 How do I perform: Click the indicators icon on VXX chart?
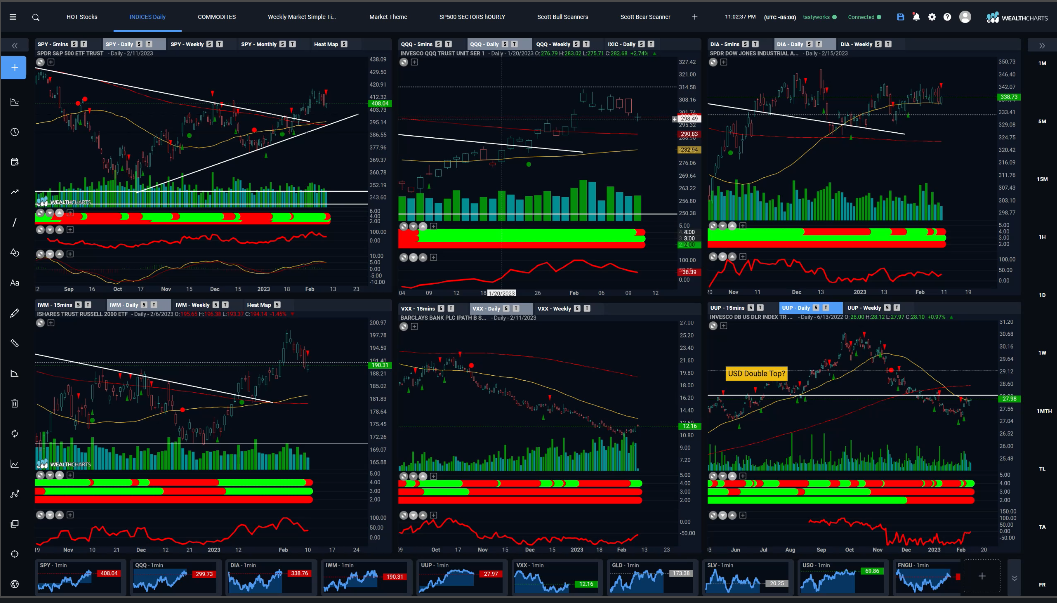(404, 327)
